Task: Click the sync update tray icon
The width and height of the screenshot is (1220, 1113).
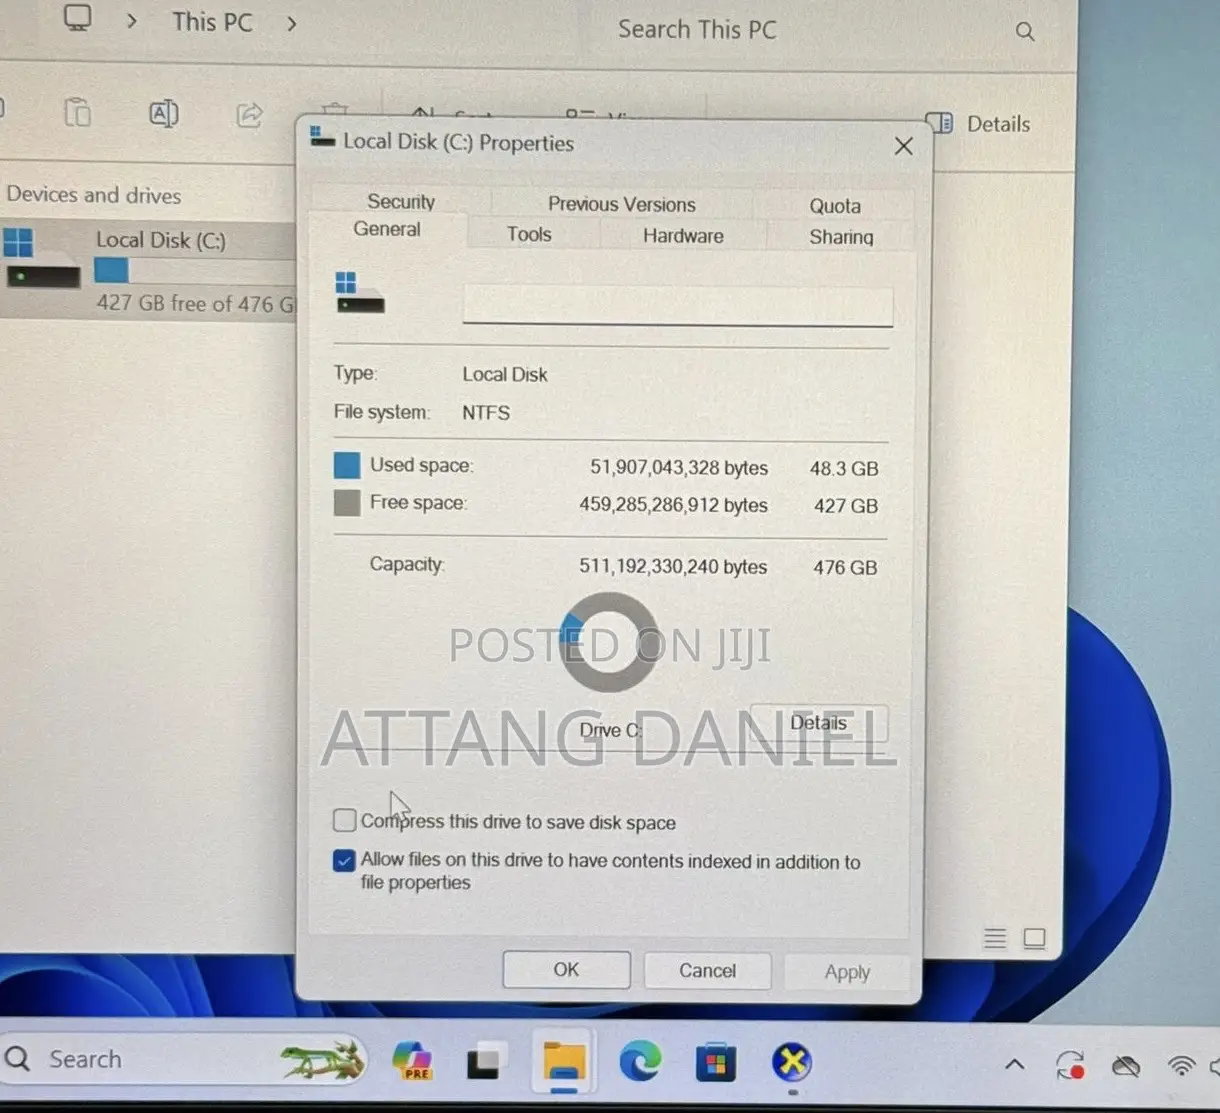Action: pos(1070,1065)
